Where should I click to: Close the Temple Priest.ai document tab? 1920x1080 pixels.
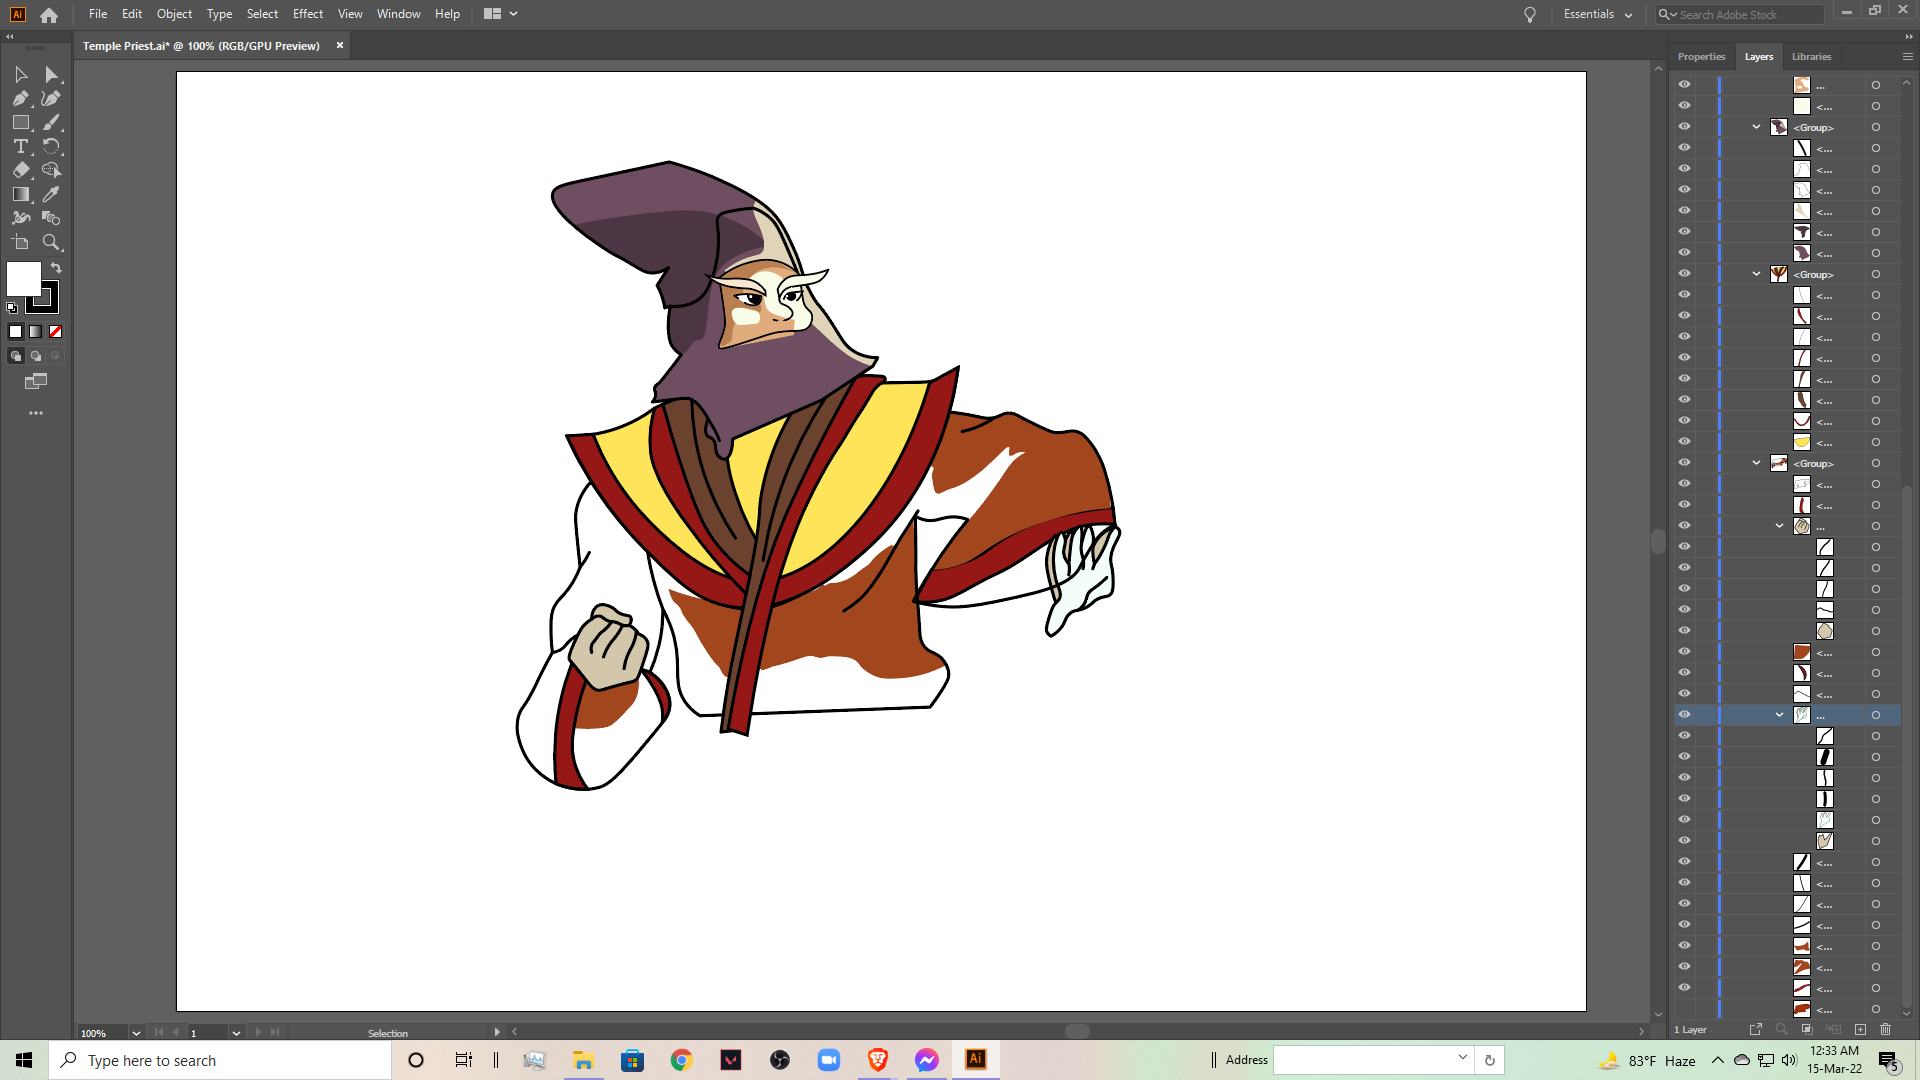tap(340, 46)
